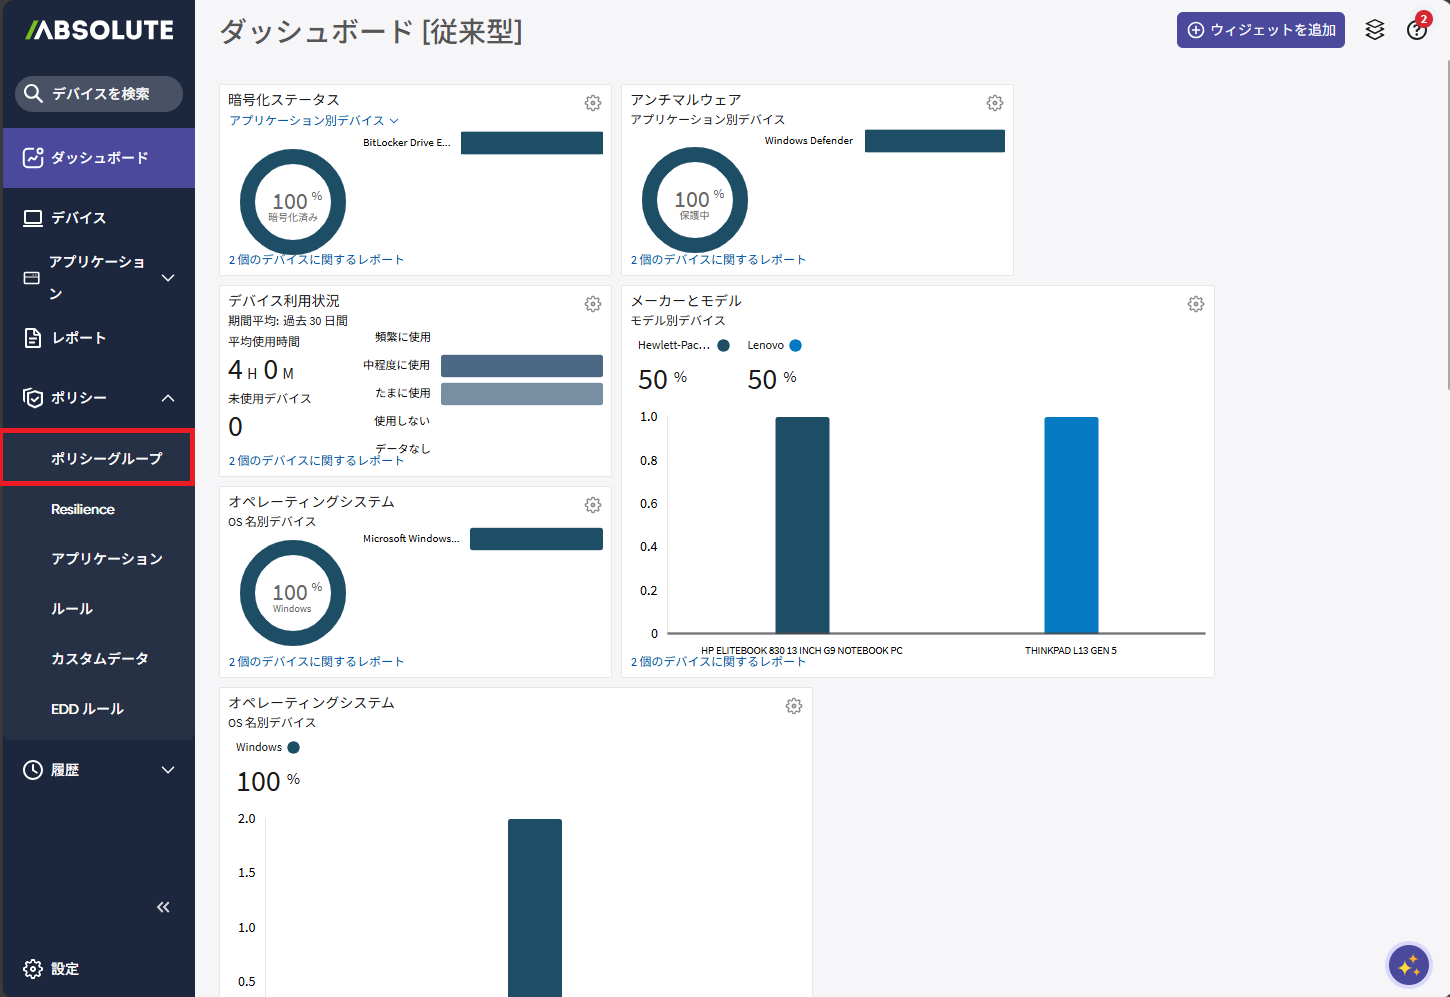The image size is (1450, 997).
Task: Toggle Windows legend series in OS chart
Action: (x=293, y=748)
